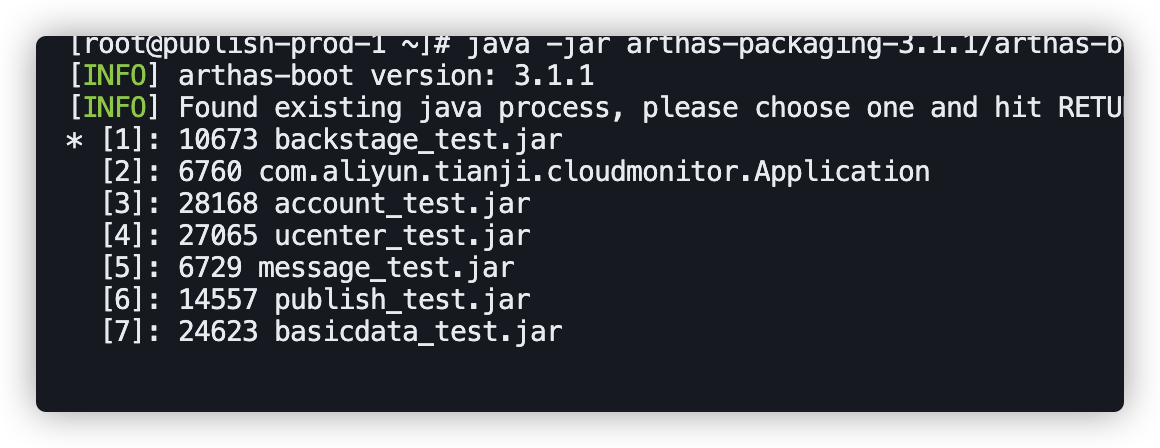The image size is (1160, 448).
Task: Select the basicdata_test.jar process line
Action: coord(332,331)
